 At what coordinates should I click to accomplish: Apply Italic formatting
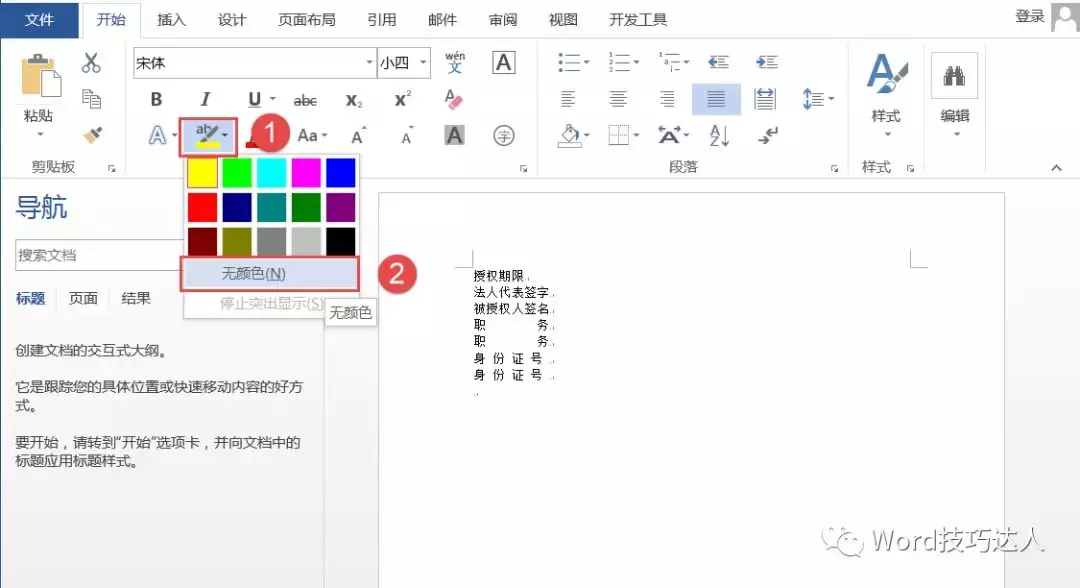point(204,98)
